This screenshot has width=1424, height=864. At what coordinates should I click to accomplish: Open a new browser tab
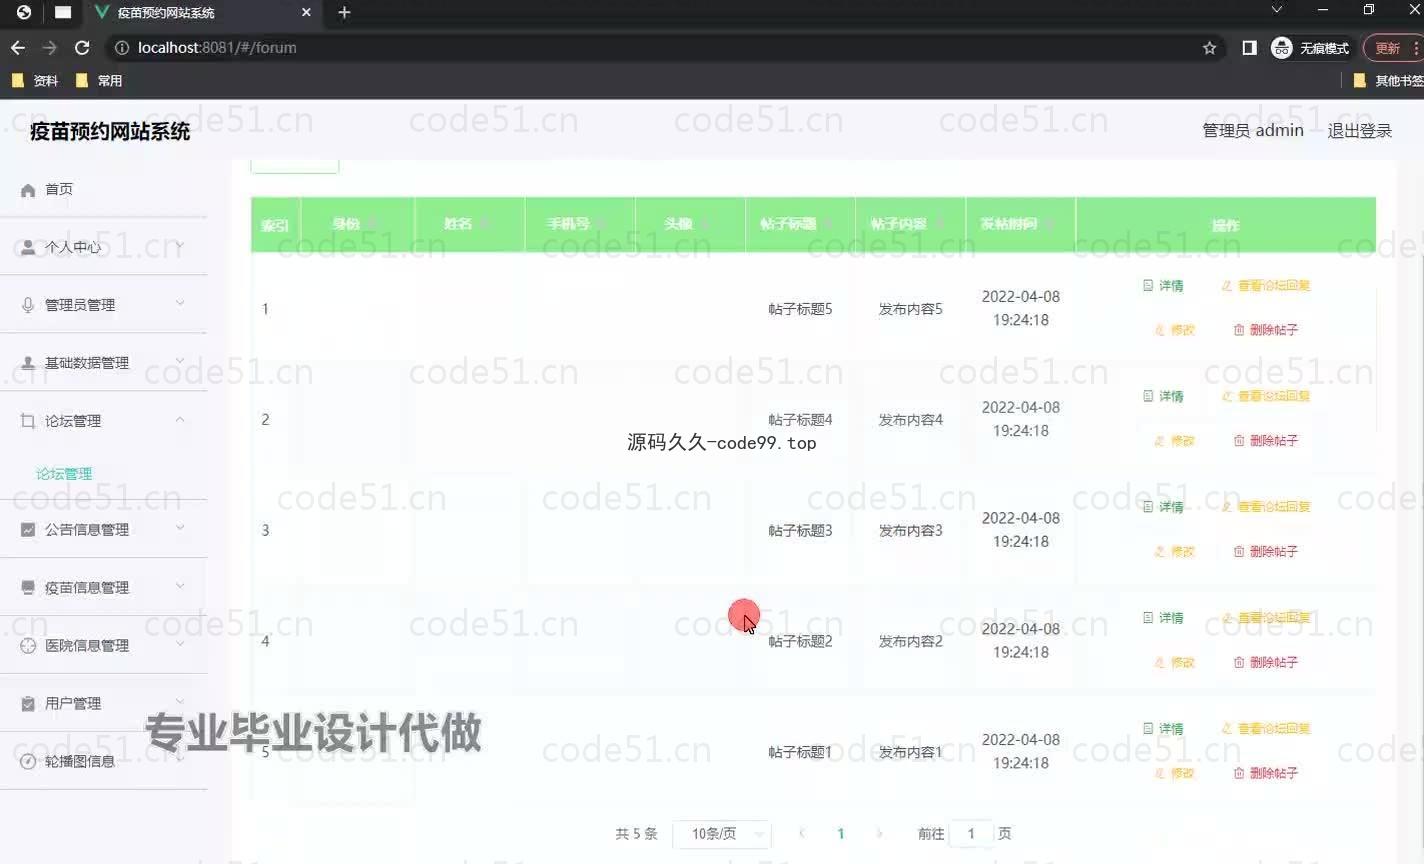(x=344, y=12)
